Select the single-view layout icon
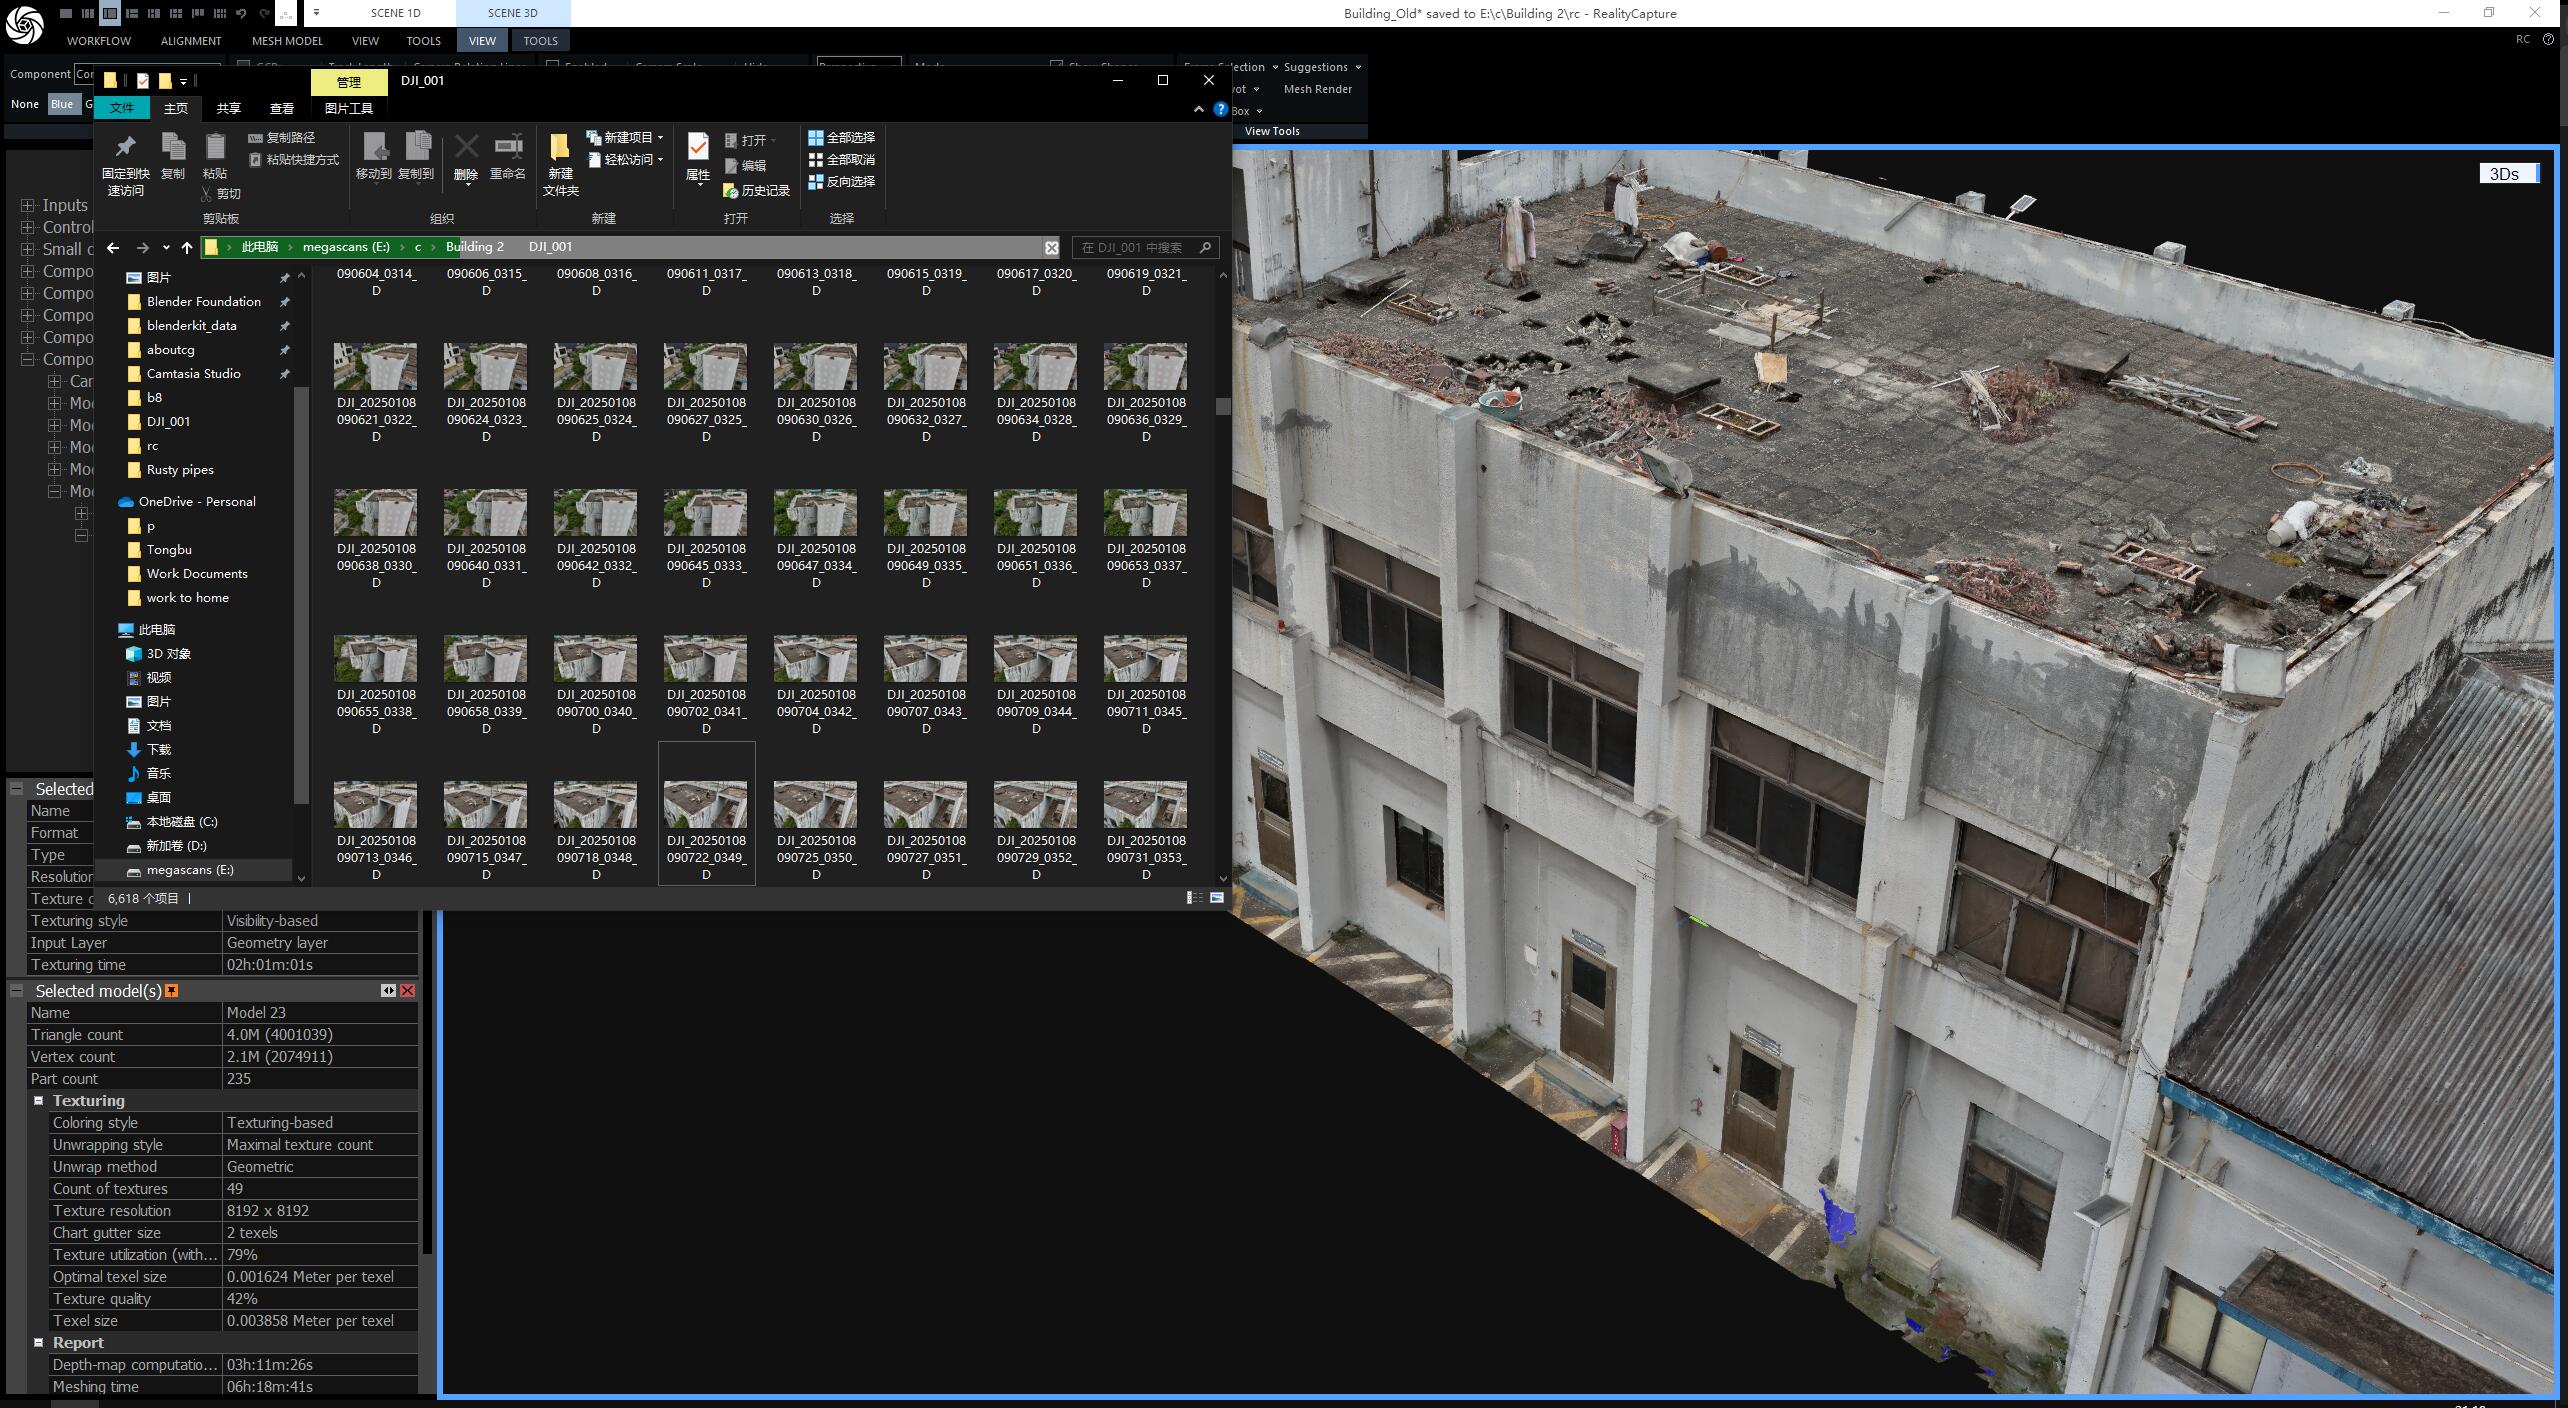Image resolution: width=2568 pixels, height=1408 pixels. (x=65, y=13)
